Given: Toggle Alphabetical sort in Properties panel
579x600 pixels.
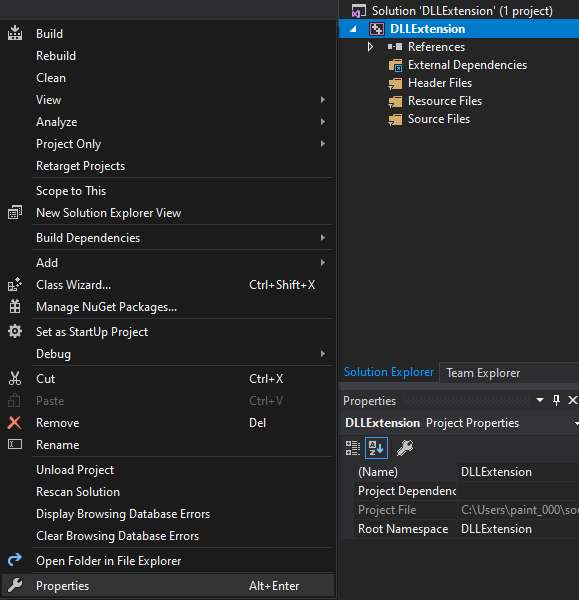Looking at the screenshot, I should [x=376, y=448].
